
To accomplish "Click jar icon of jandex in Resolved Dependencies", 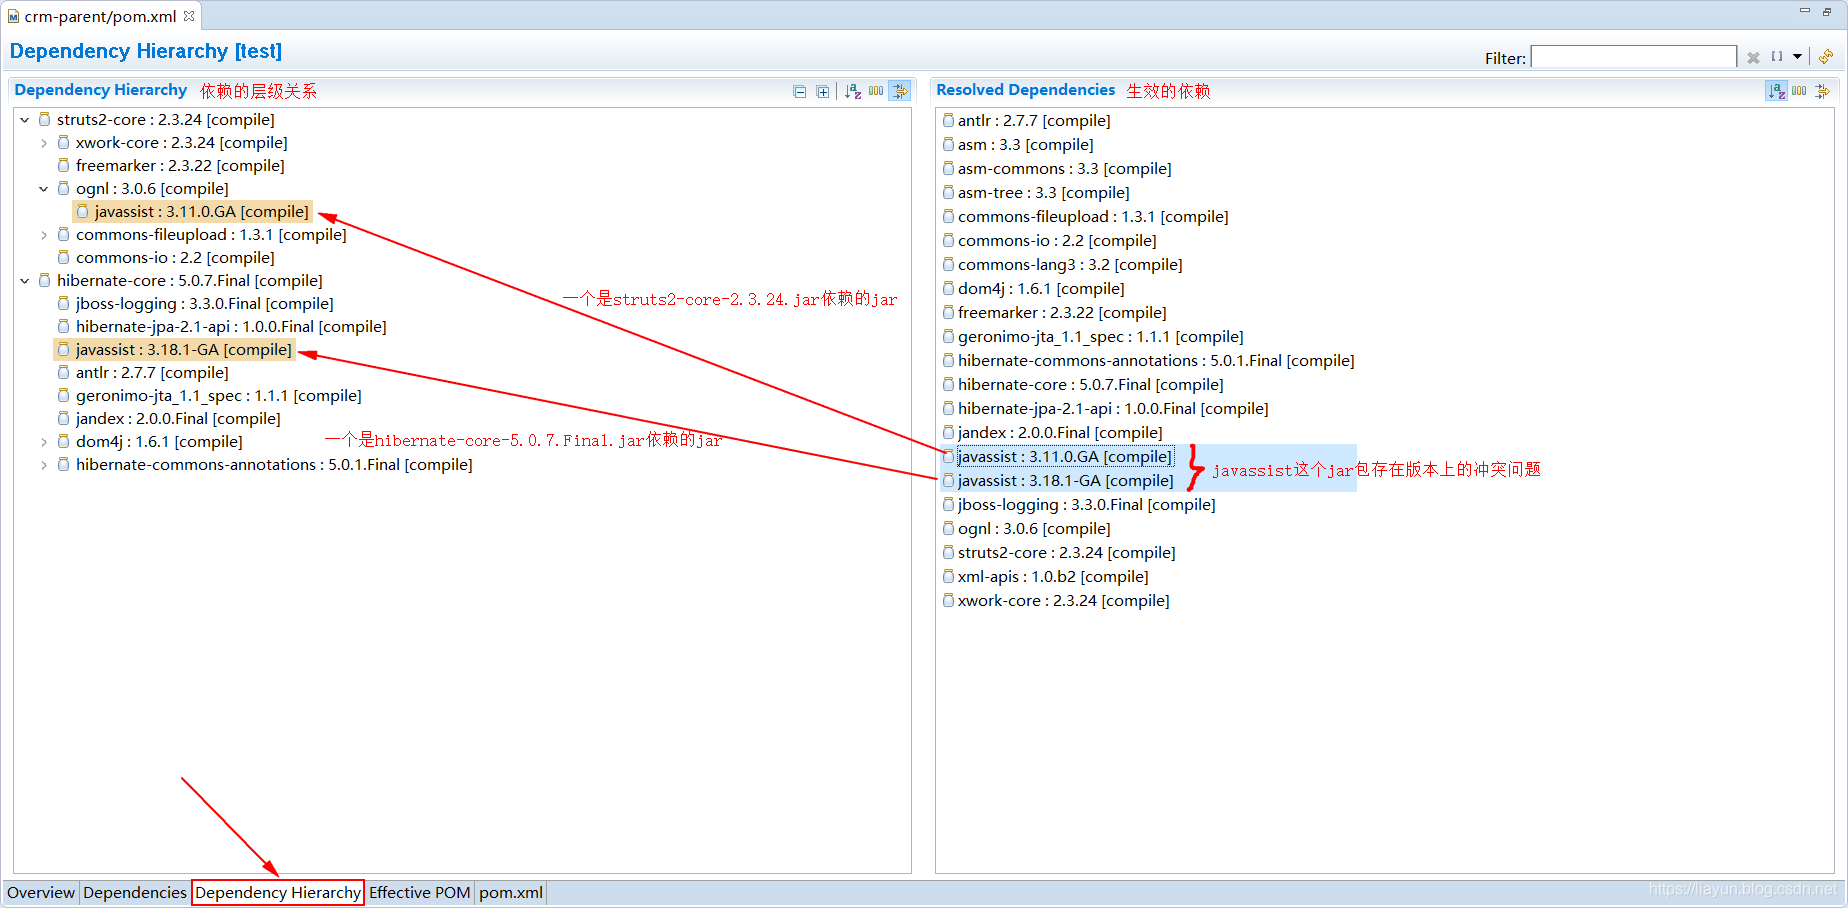I will tap(949, 432).
